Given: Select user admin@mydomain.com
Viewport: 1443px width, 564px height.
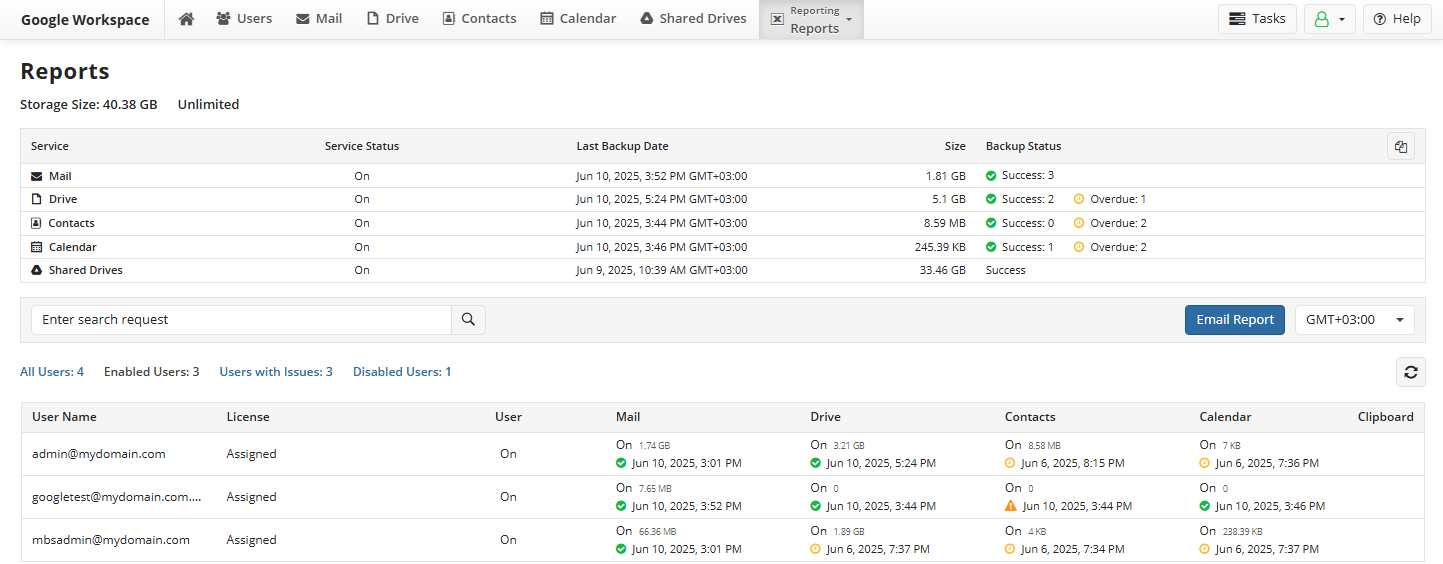Looking at the screenshot, I should (x=98, y=454).
